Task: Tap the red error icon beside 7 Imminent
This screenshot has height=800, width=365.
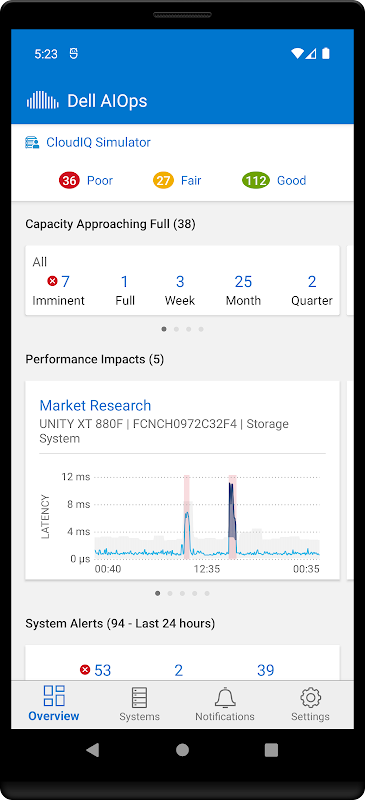Action: (52, 281)
